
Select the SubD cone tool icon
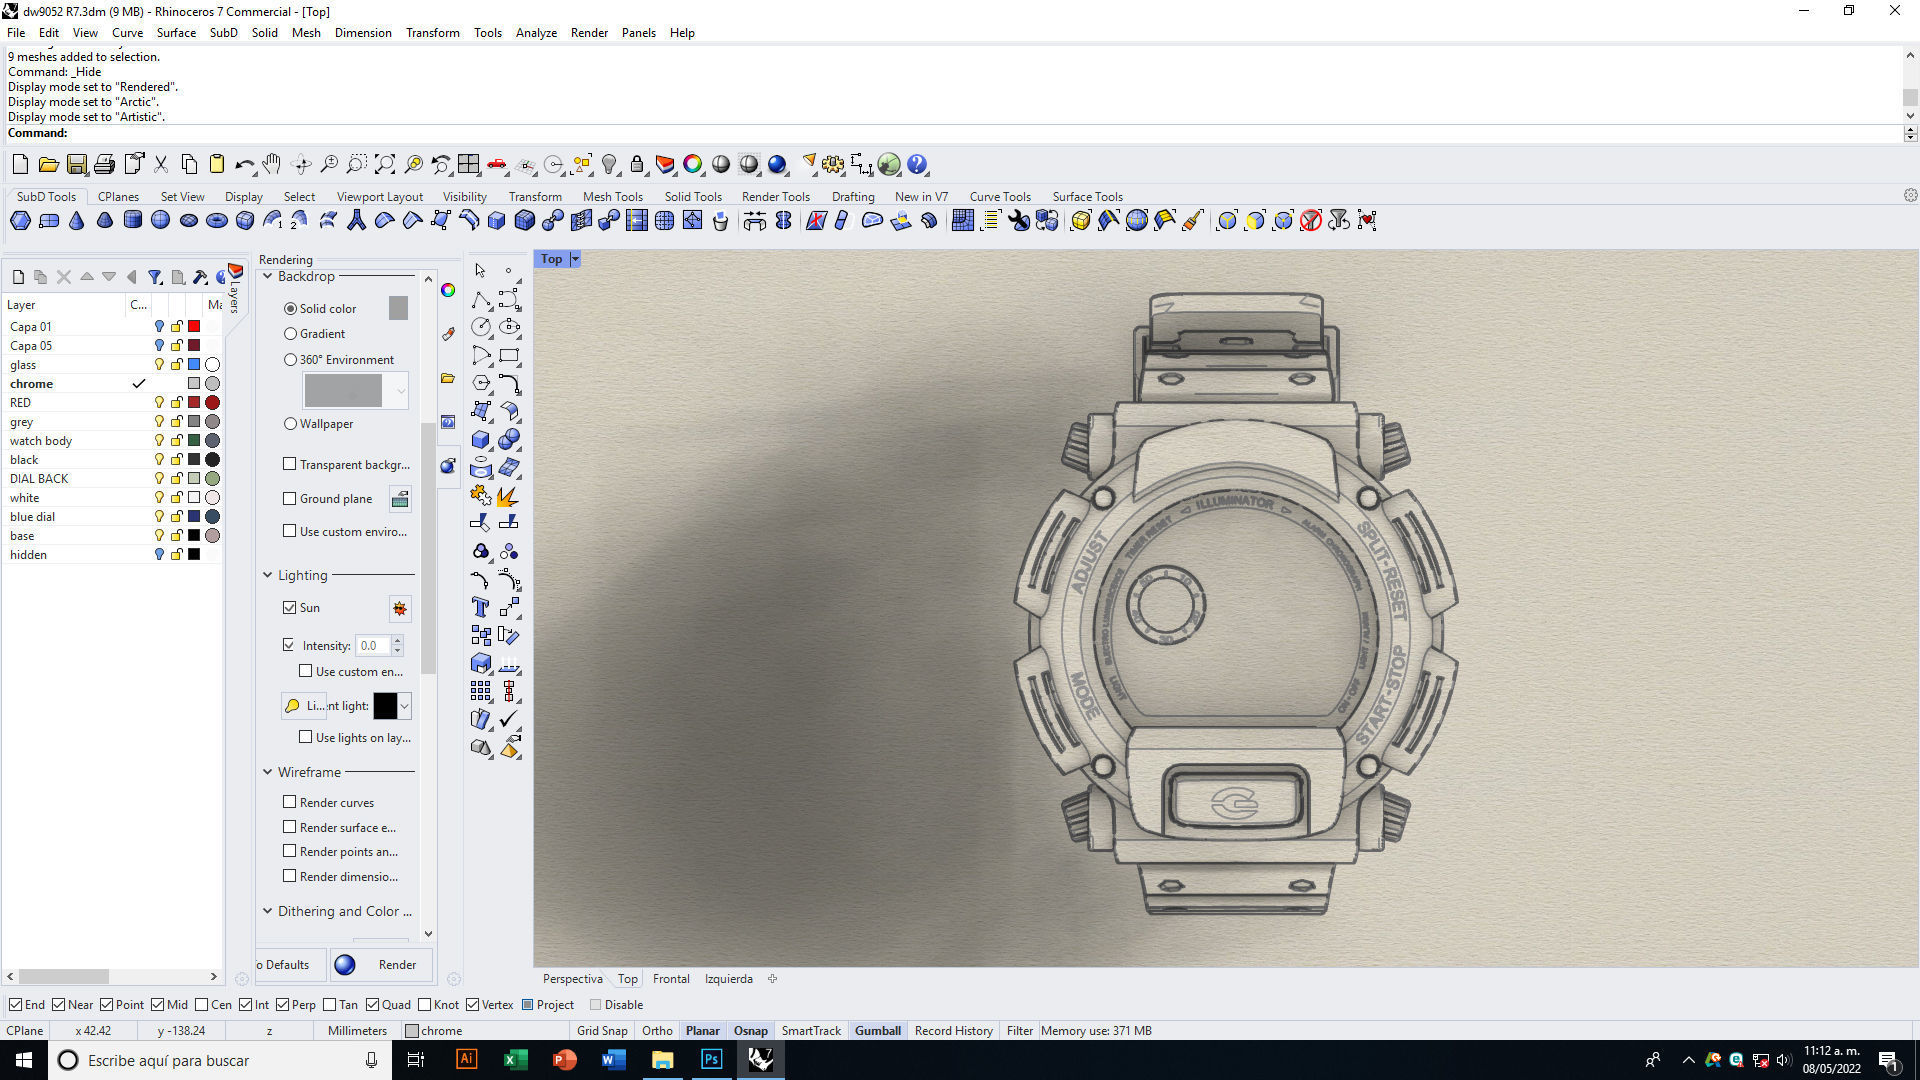click(76, 220)
